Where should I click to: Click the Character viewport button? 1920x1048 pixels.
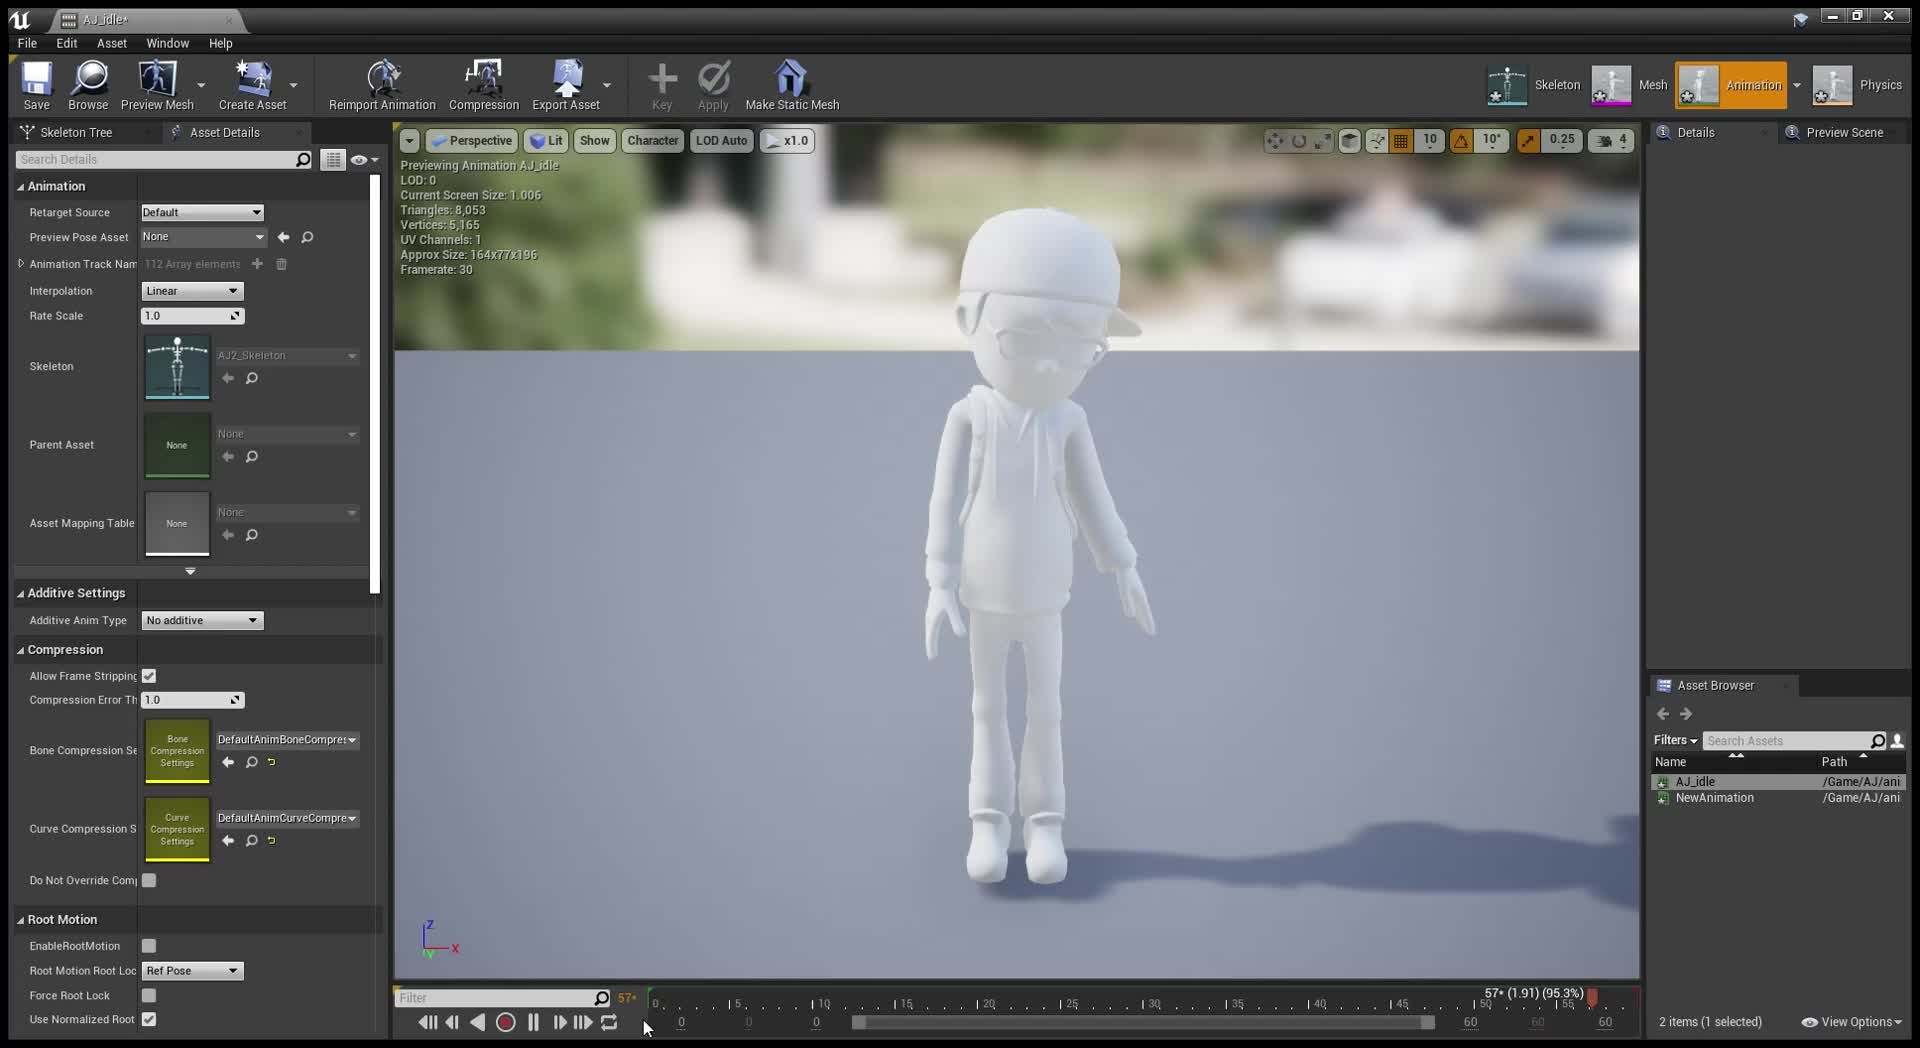pyautogui.click(x=652, y=140)
